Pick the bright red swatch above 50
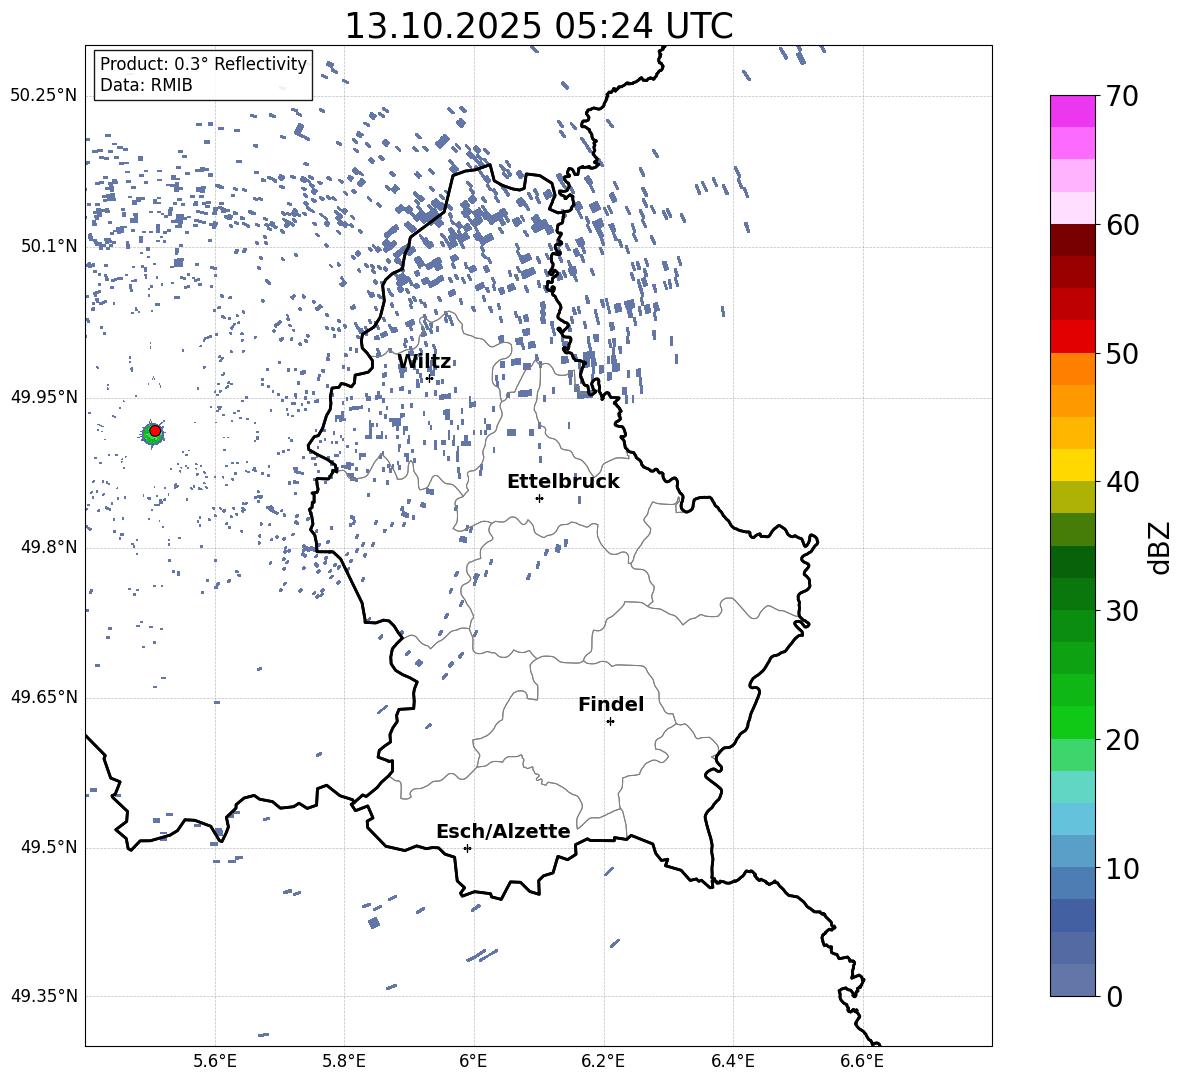 tap(1072, 337)
